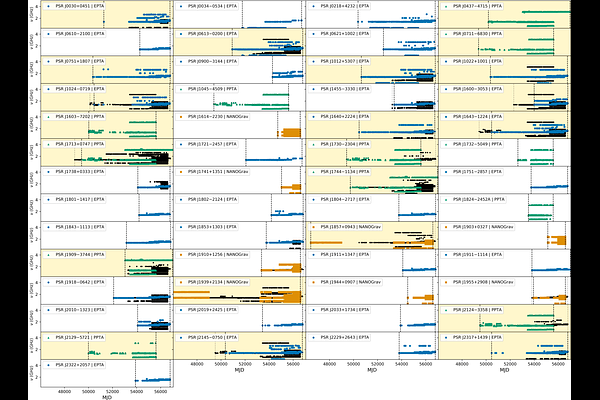Select the 'PSR J1911-1114 | EPTA' legend label
Viewport: 600px width, 400px height.
pos(477,255)
